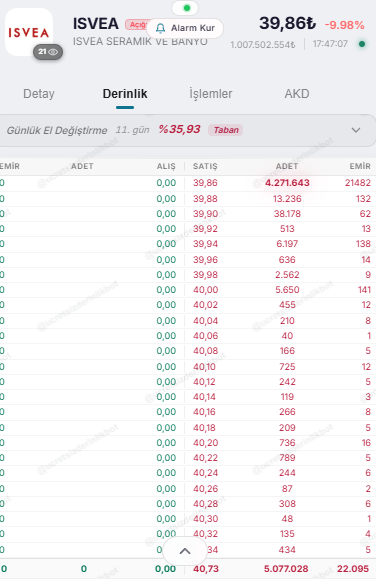376x579 pixels.
Task: Select the 40,04 sell price
Action: [x=205, y=321]
